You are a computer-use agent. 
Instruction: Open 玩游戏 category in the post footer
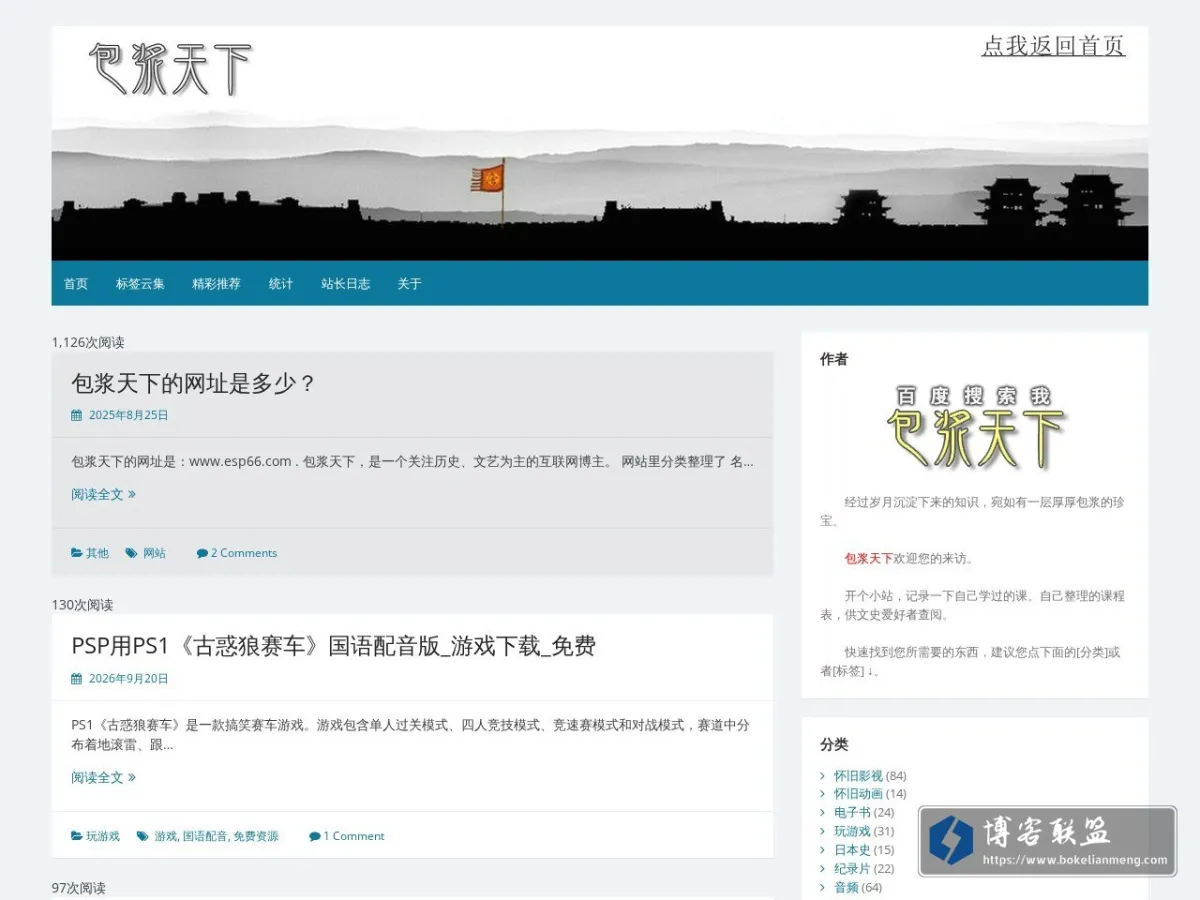tap(103, 836)
